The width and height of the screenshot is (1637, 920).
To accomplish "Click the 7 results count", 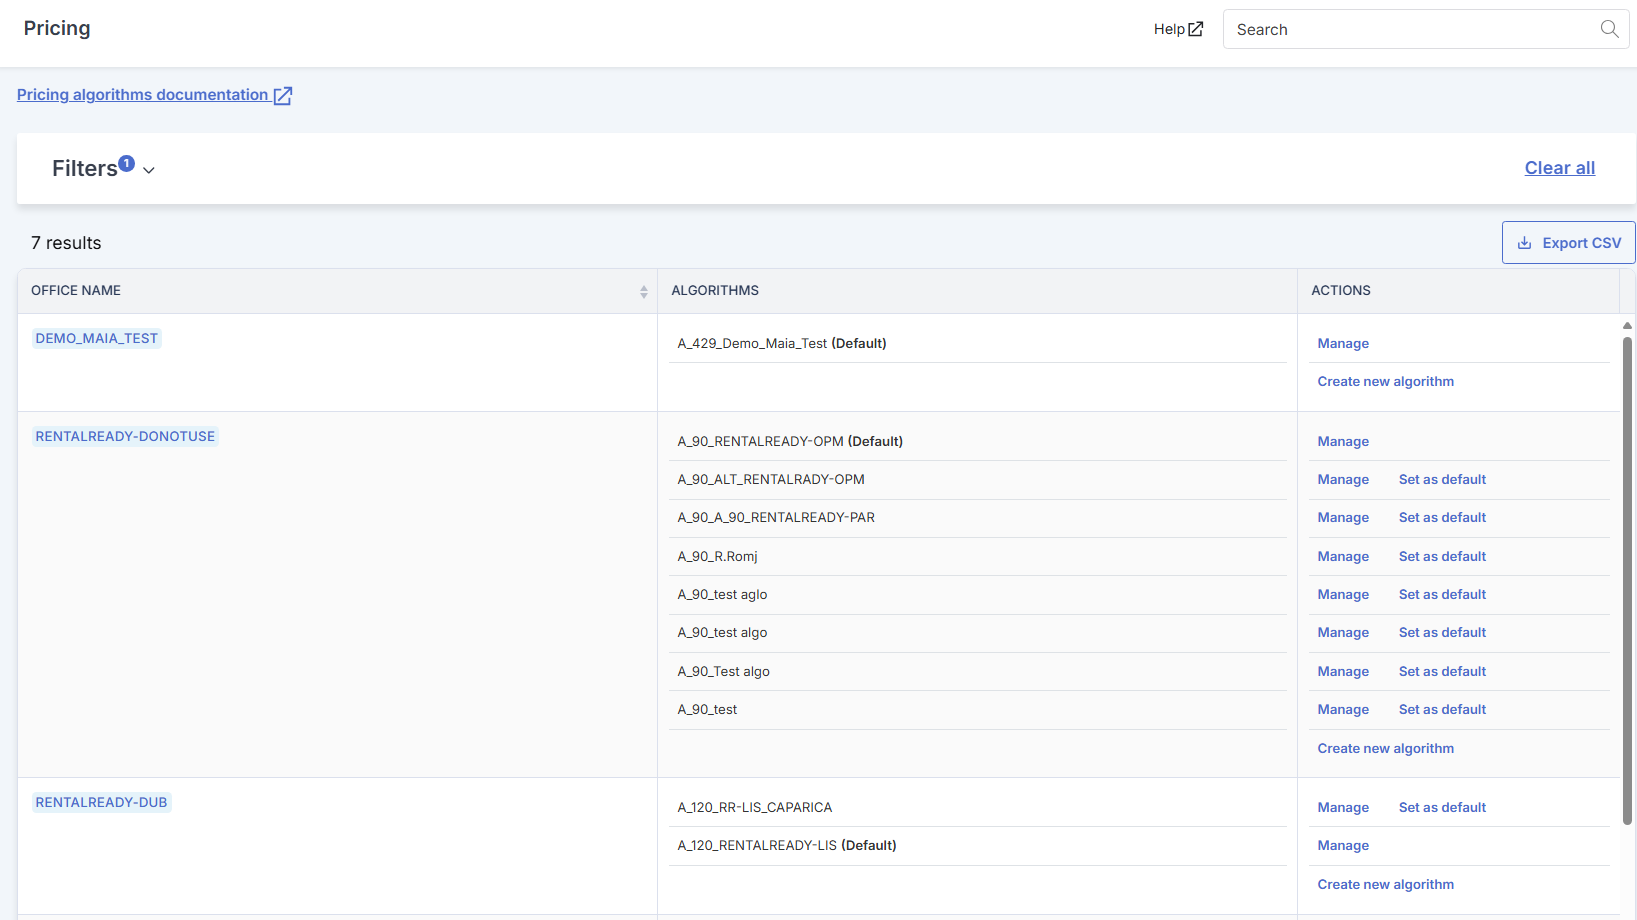I will coord(66,243).
